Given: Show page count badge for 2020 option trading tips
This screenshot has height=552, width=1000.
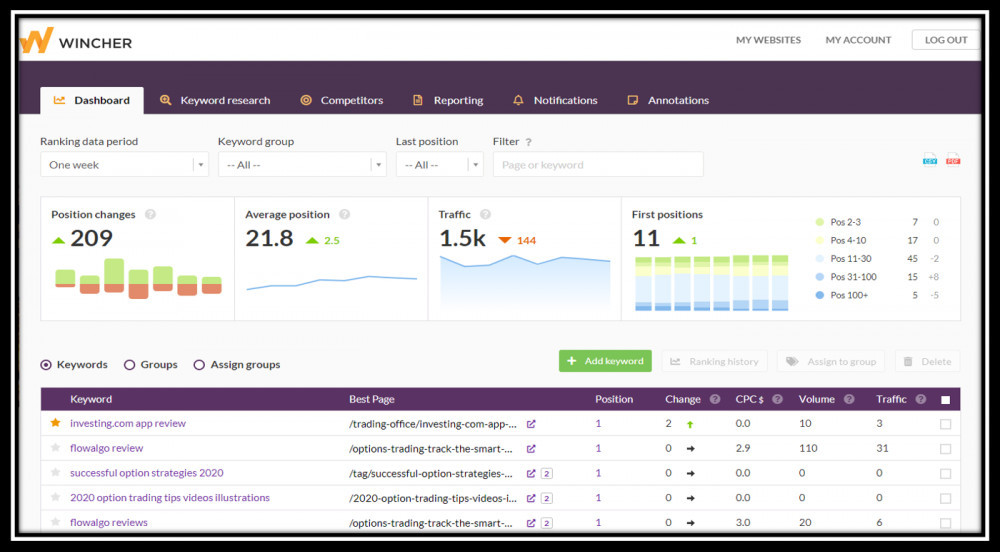Looking at the screenshot, I should click(x=547, y=498).
